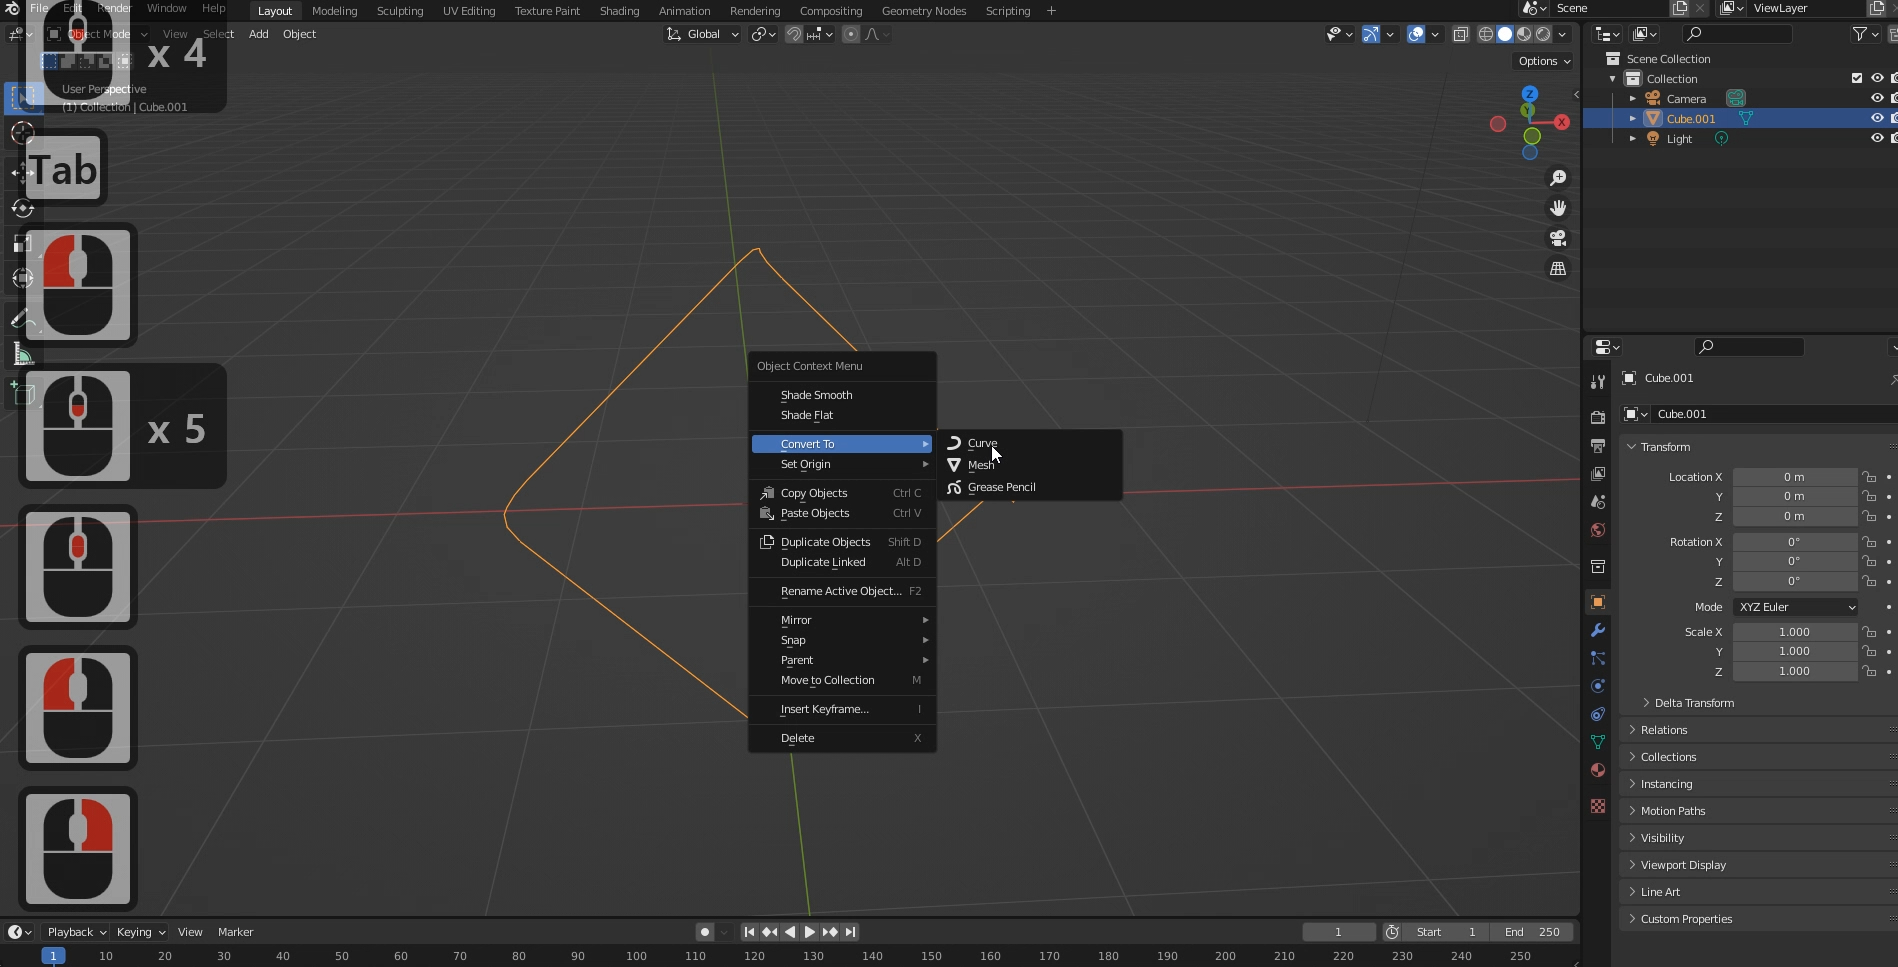Enable wireframe viewport shading
This screenshot has width=1898, height=967.
pyautogui.click(x=1486, y=34)
